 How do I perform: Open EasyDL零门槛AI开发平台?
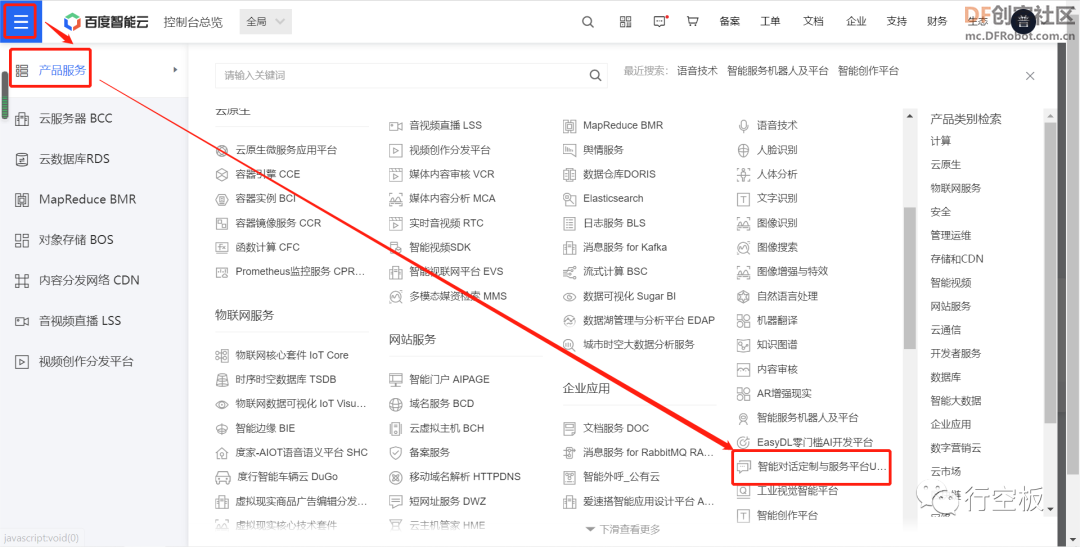pyautogui.click(x=814, y=442)
